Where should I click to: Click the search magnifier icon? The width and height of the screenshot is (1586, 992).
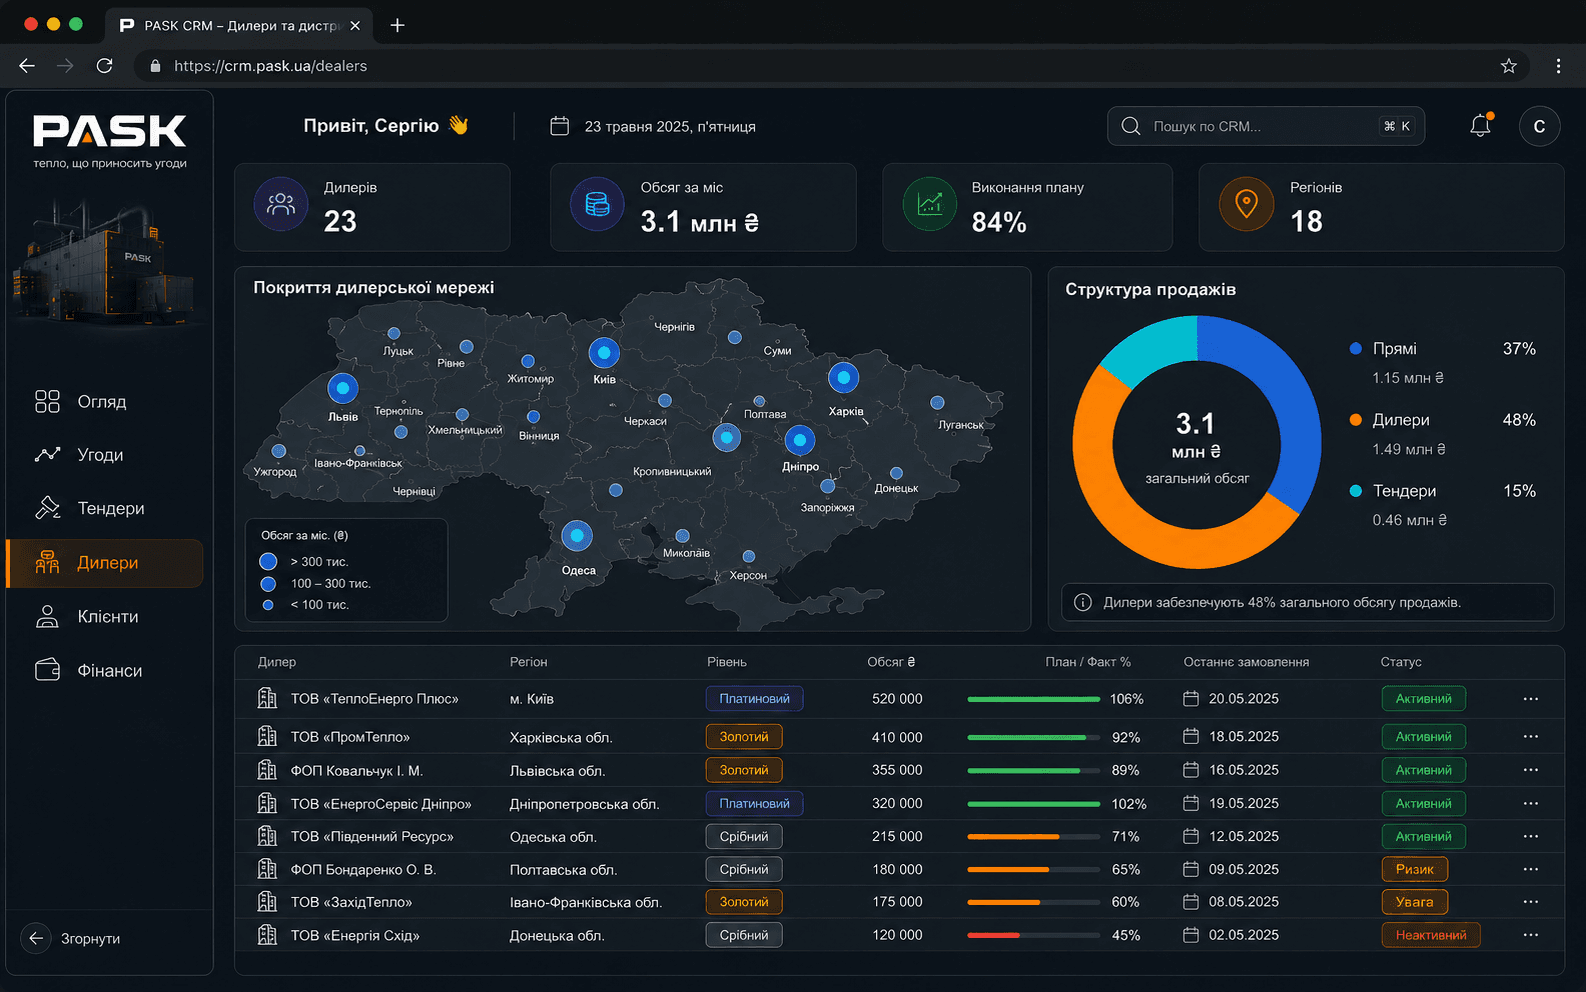(x=1131, y=126)
